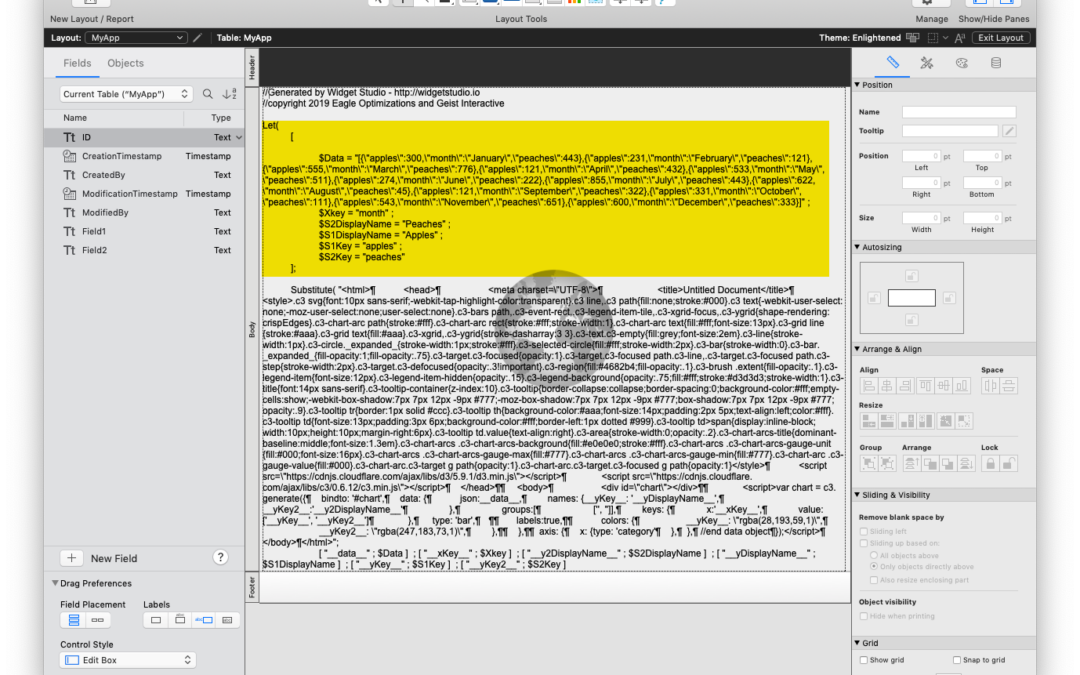Screen dimensions: 1080x675
Task: Align right edges of objects
Action: tap(906, 386)
